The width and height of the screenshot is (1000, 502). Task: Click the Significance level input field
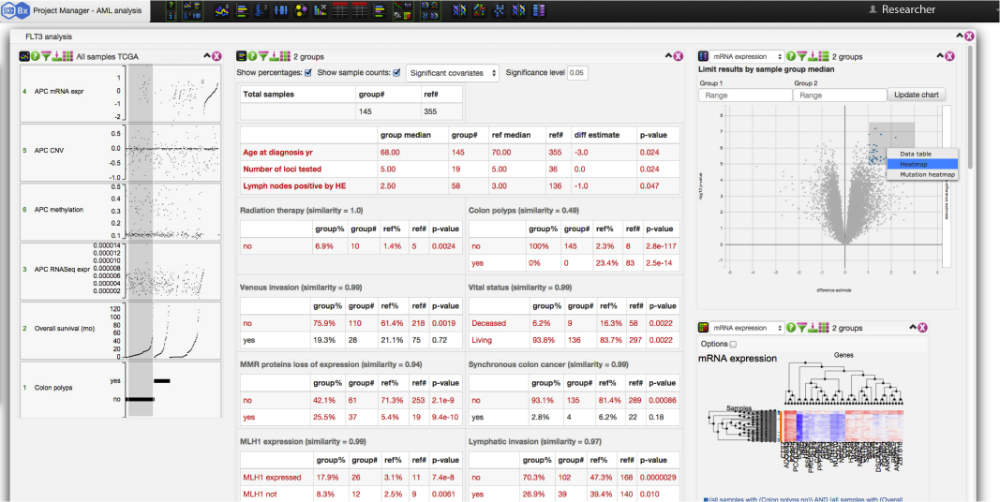pos(578,73)
